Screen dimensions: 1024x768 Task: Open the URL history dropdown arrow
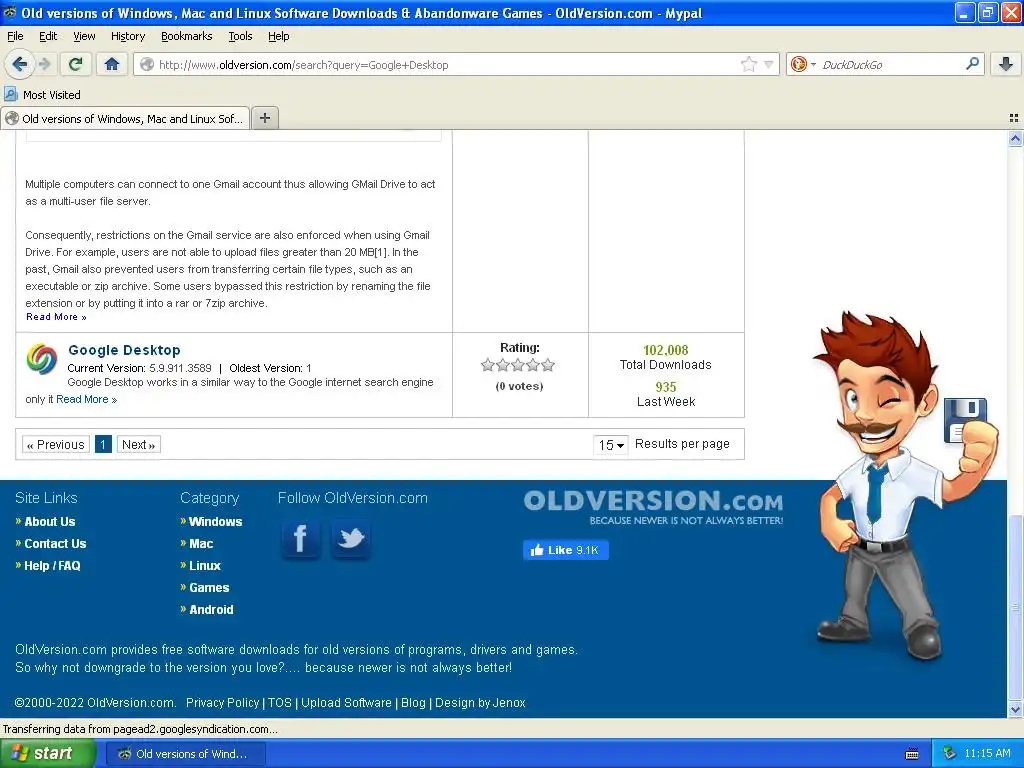[769, 64]
